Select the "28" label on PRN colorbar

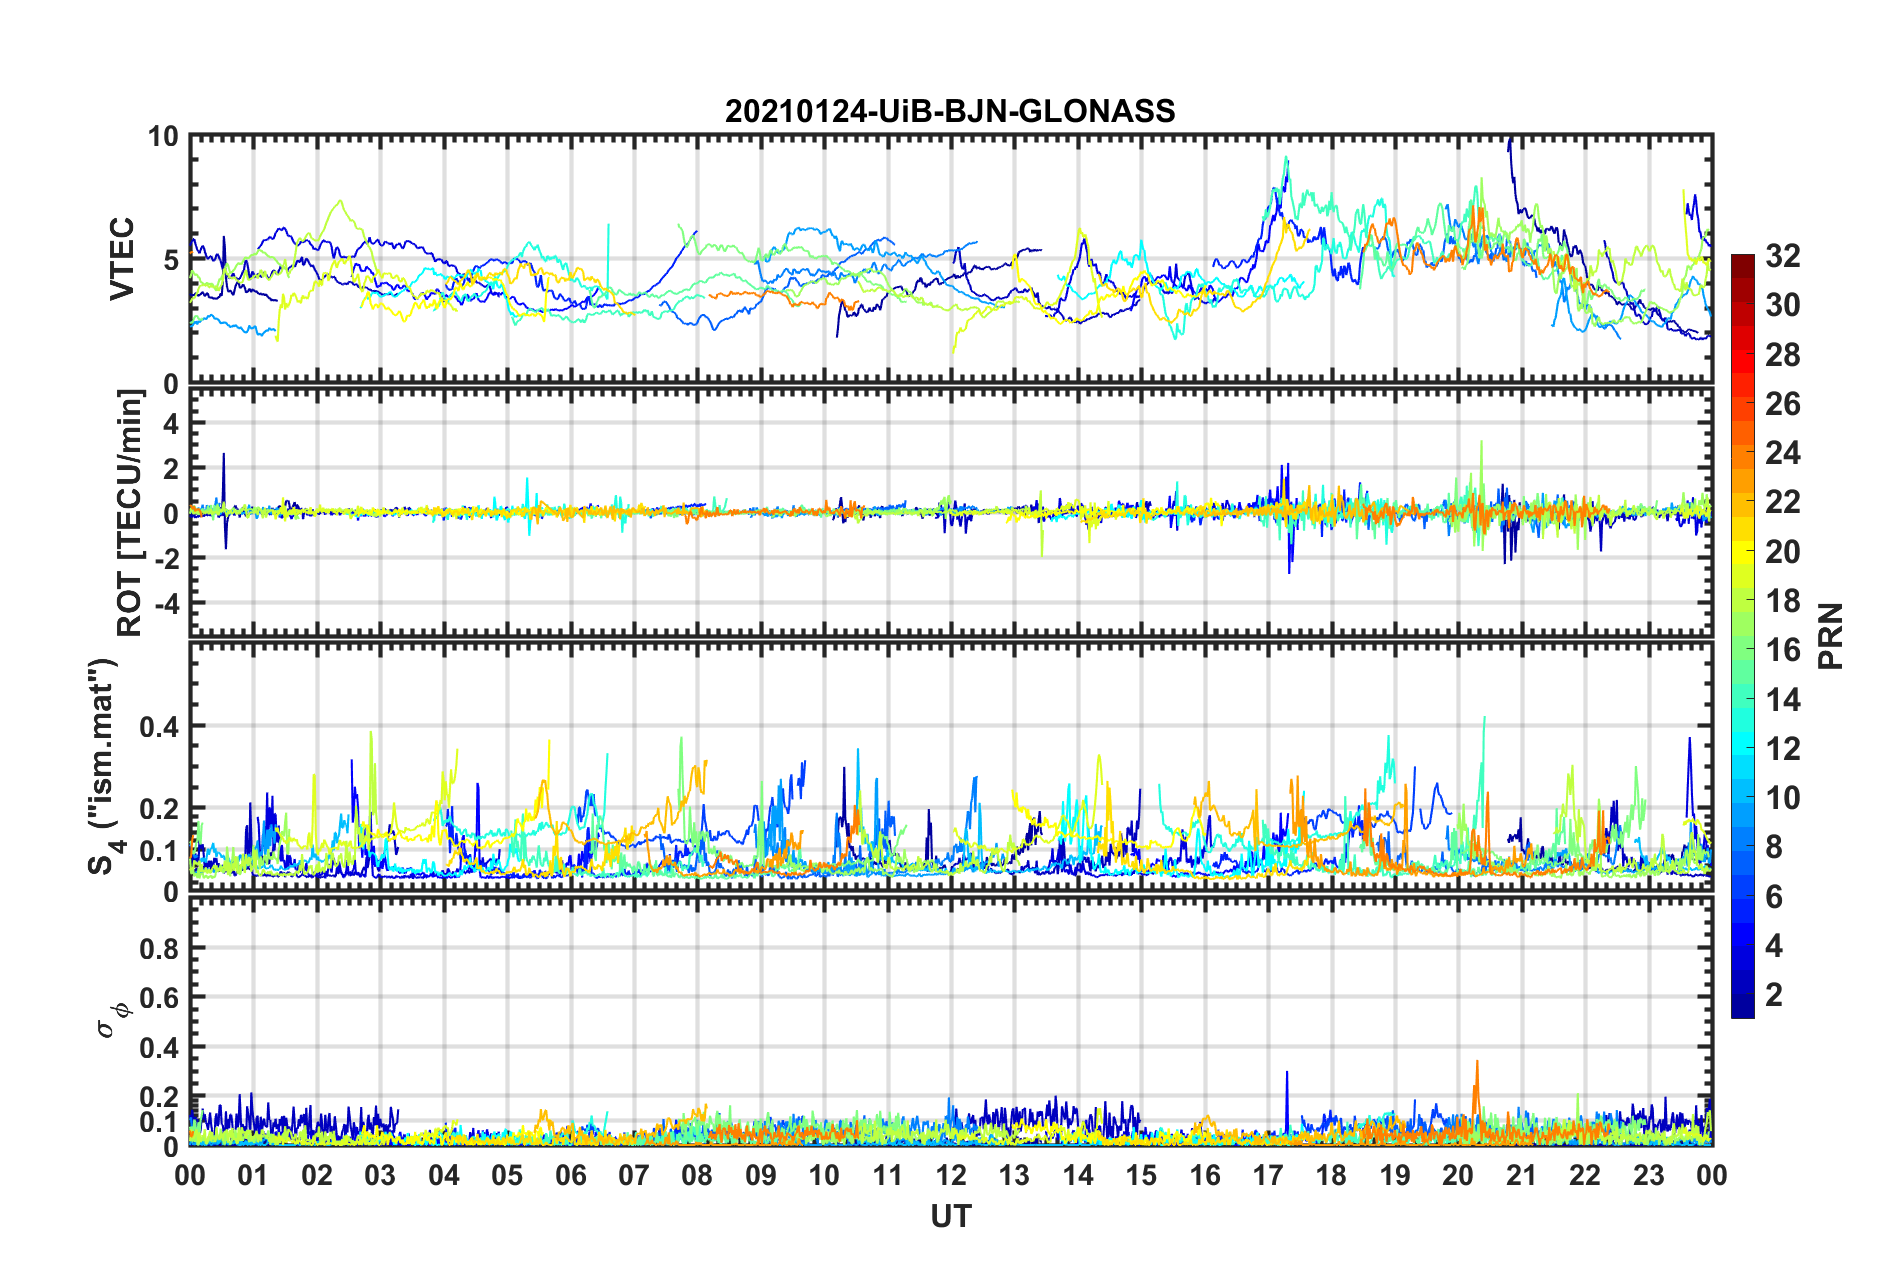click(1783, 355)
